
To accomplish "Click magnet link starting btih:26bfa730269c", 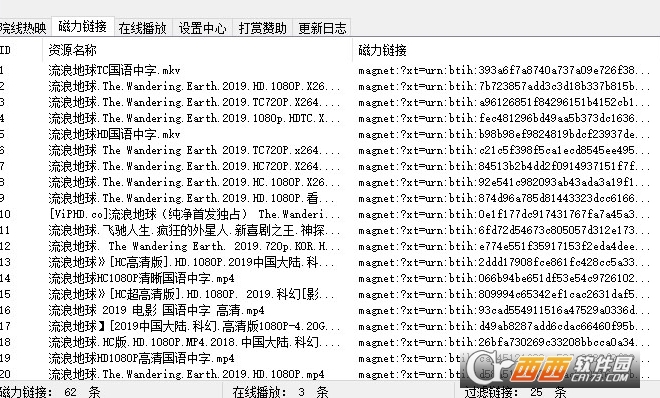I will (504, 342).
